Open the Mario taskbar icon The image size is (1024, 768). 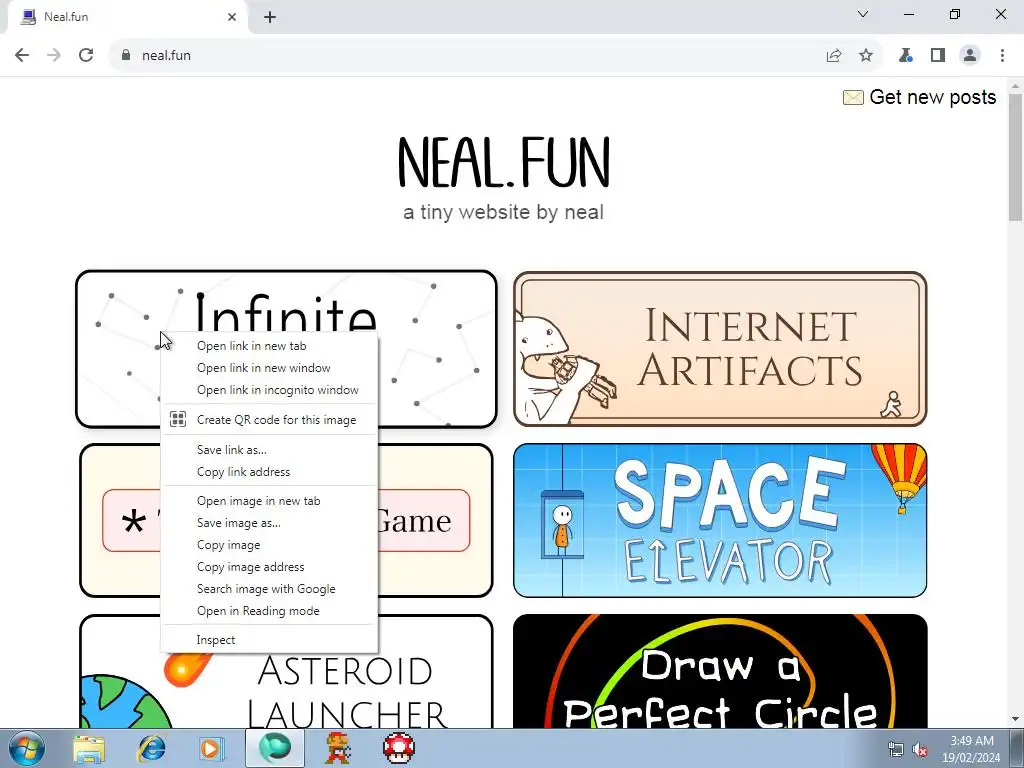[338, 748]
